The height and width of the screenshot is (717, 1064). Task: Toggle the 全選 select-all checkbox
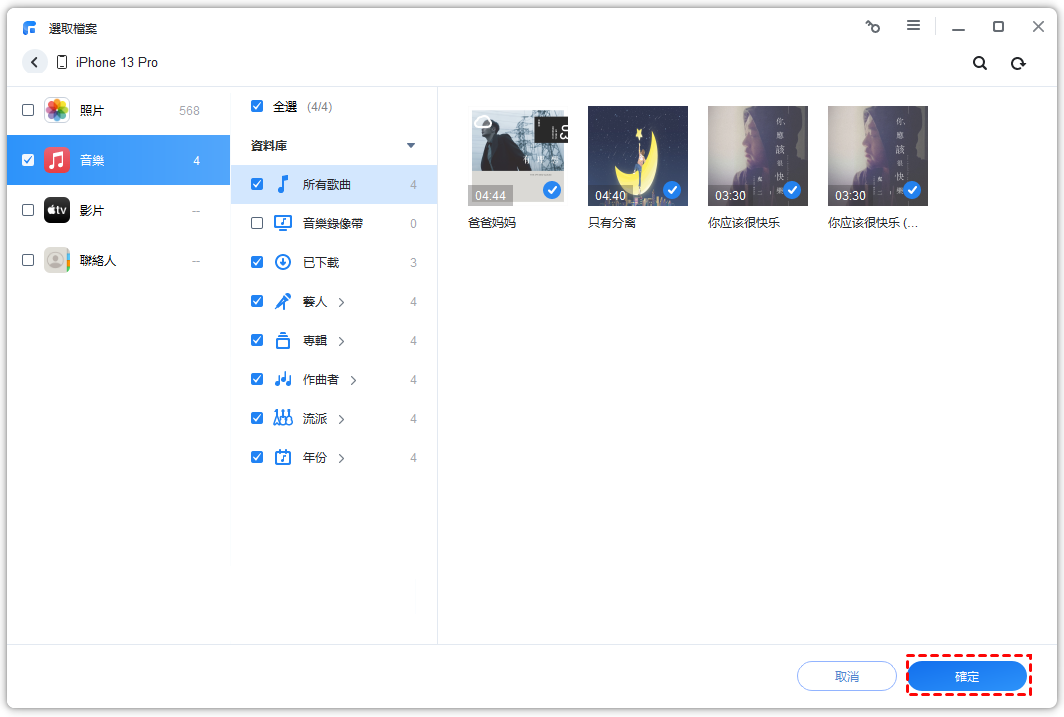[x=257, y=106]
